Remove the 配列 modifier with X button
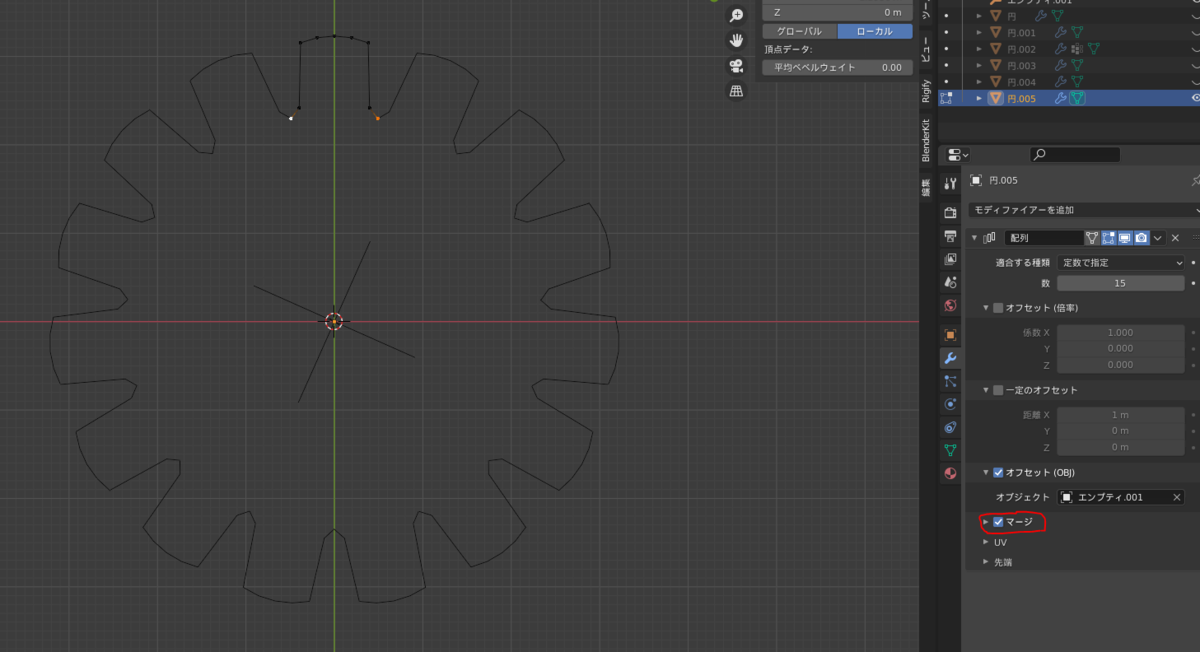The height and width of the screenshot is (652, 1200). (1176, 238)
